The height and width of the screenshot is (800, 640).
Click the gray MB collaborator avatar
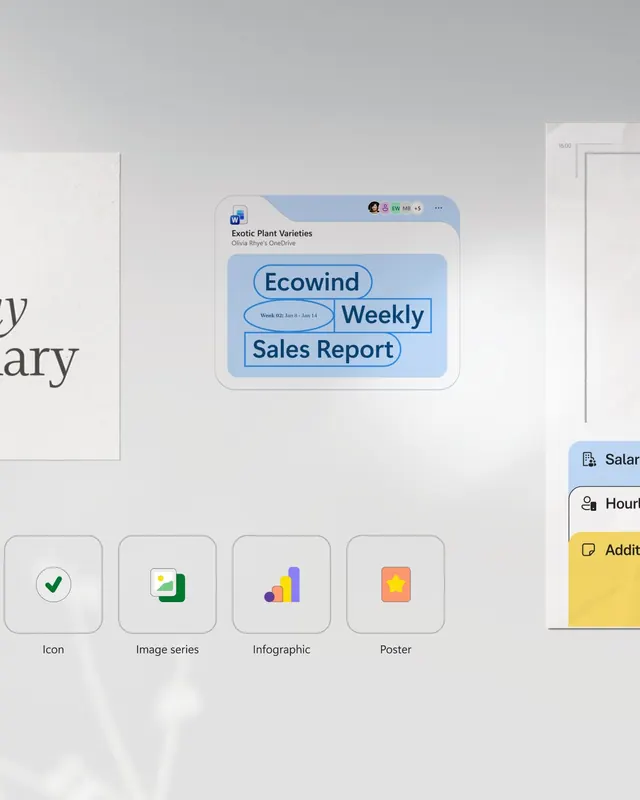click(x=406, y=208)
